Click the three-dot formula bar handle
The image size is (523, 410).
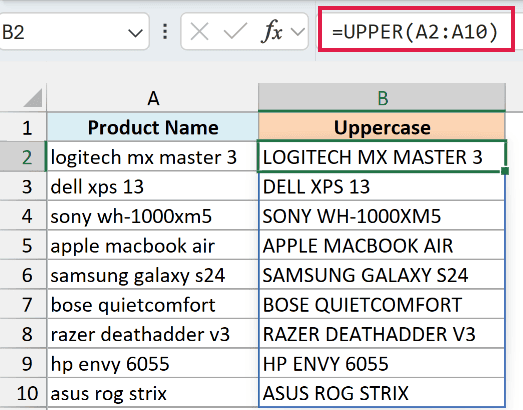pos(165,32)
